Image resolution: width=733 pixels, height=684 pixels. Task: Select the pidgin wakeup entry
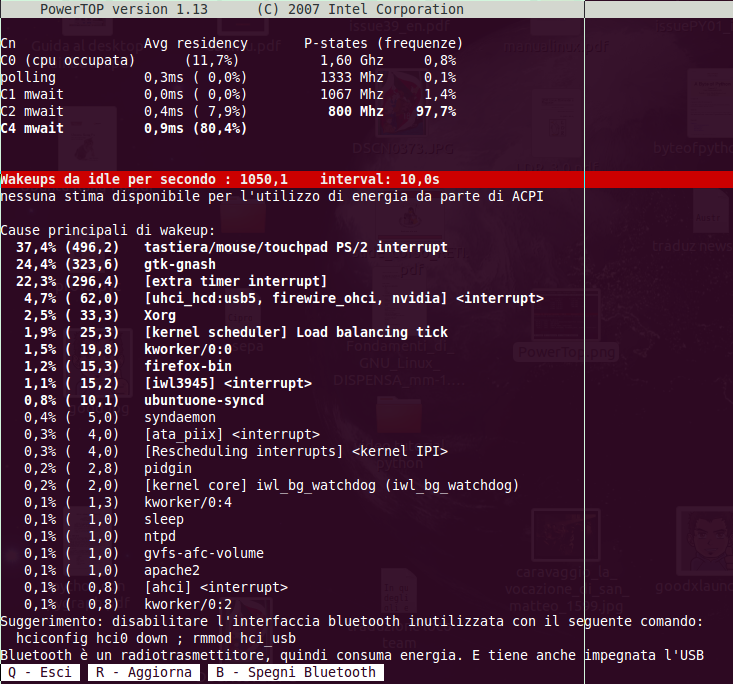(x=168, y=468)
